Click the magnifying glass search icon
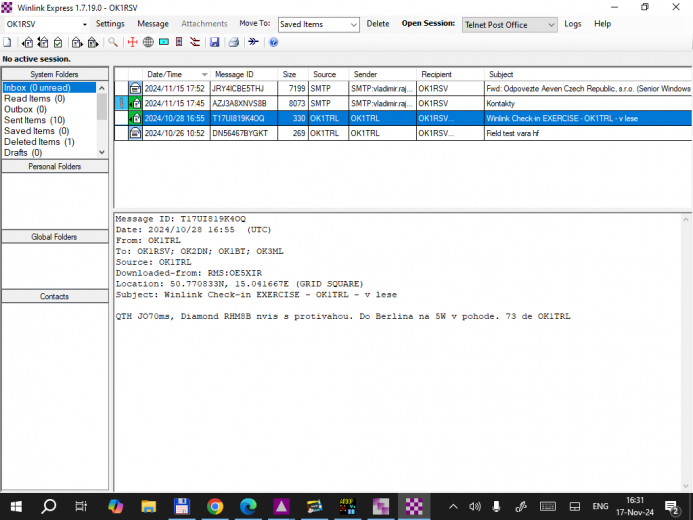The width and height of the screenshot is (693, 520). (x=113, y=42)
